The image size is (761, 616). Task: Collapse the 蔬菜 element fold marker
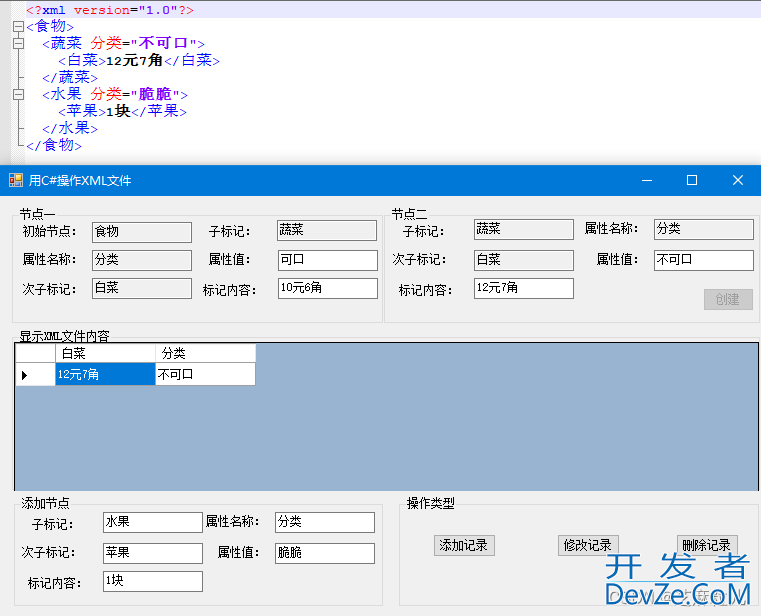coord(18,44)
